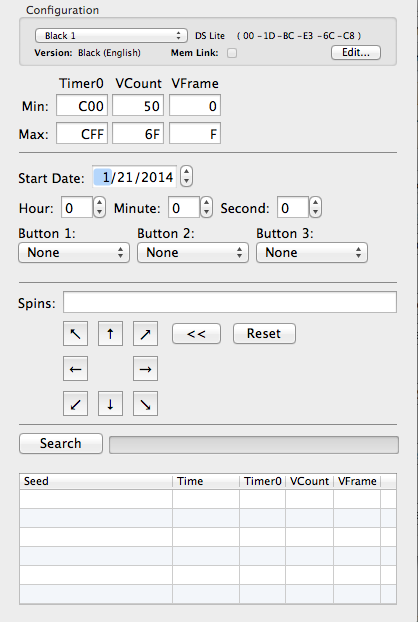
Task: Click the down-left spin arrow button
Action: pos(75,403)
